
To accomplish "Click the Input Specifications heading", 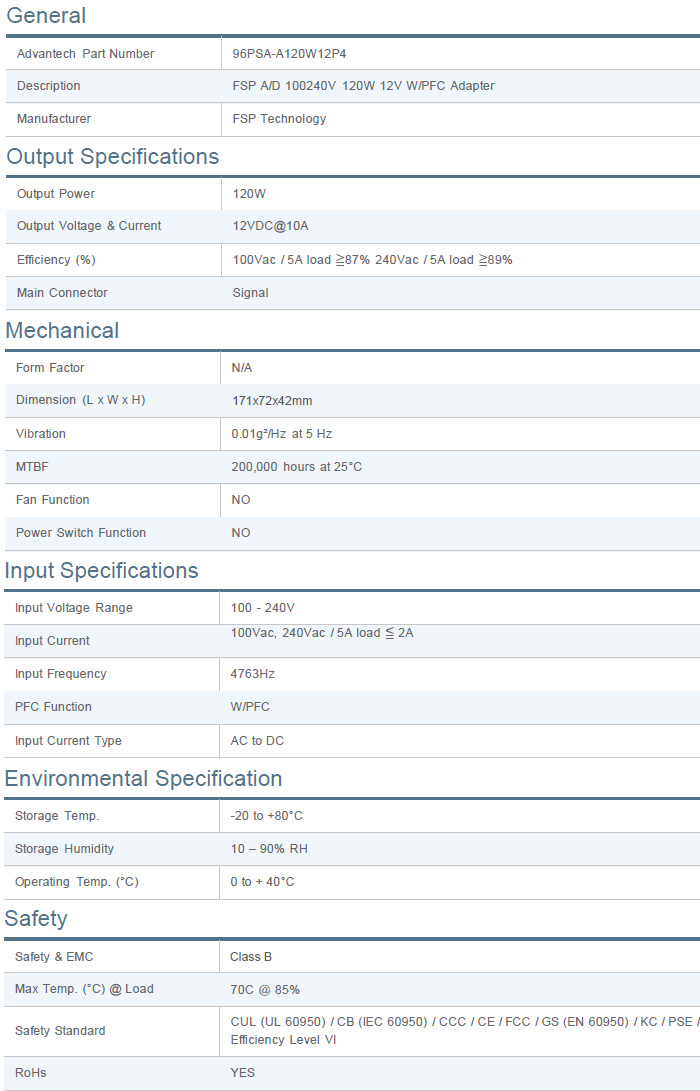I will [x=102, y=571].
